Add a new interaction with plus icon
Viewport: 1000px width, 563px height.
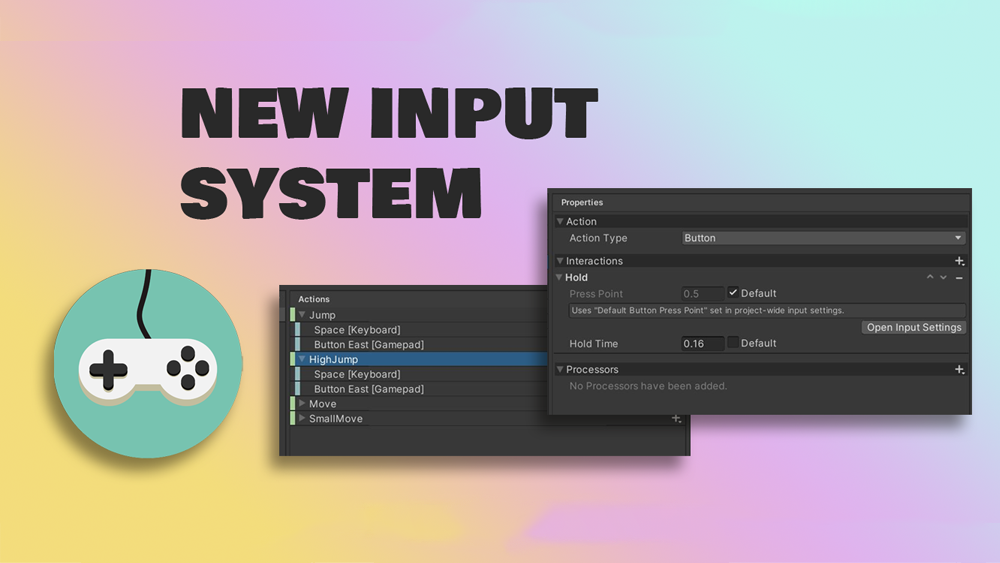click(x=959, y=261)
